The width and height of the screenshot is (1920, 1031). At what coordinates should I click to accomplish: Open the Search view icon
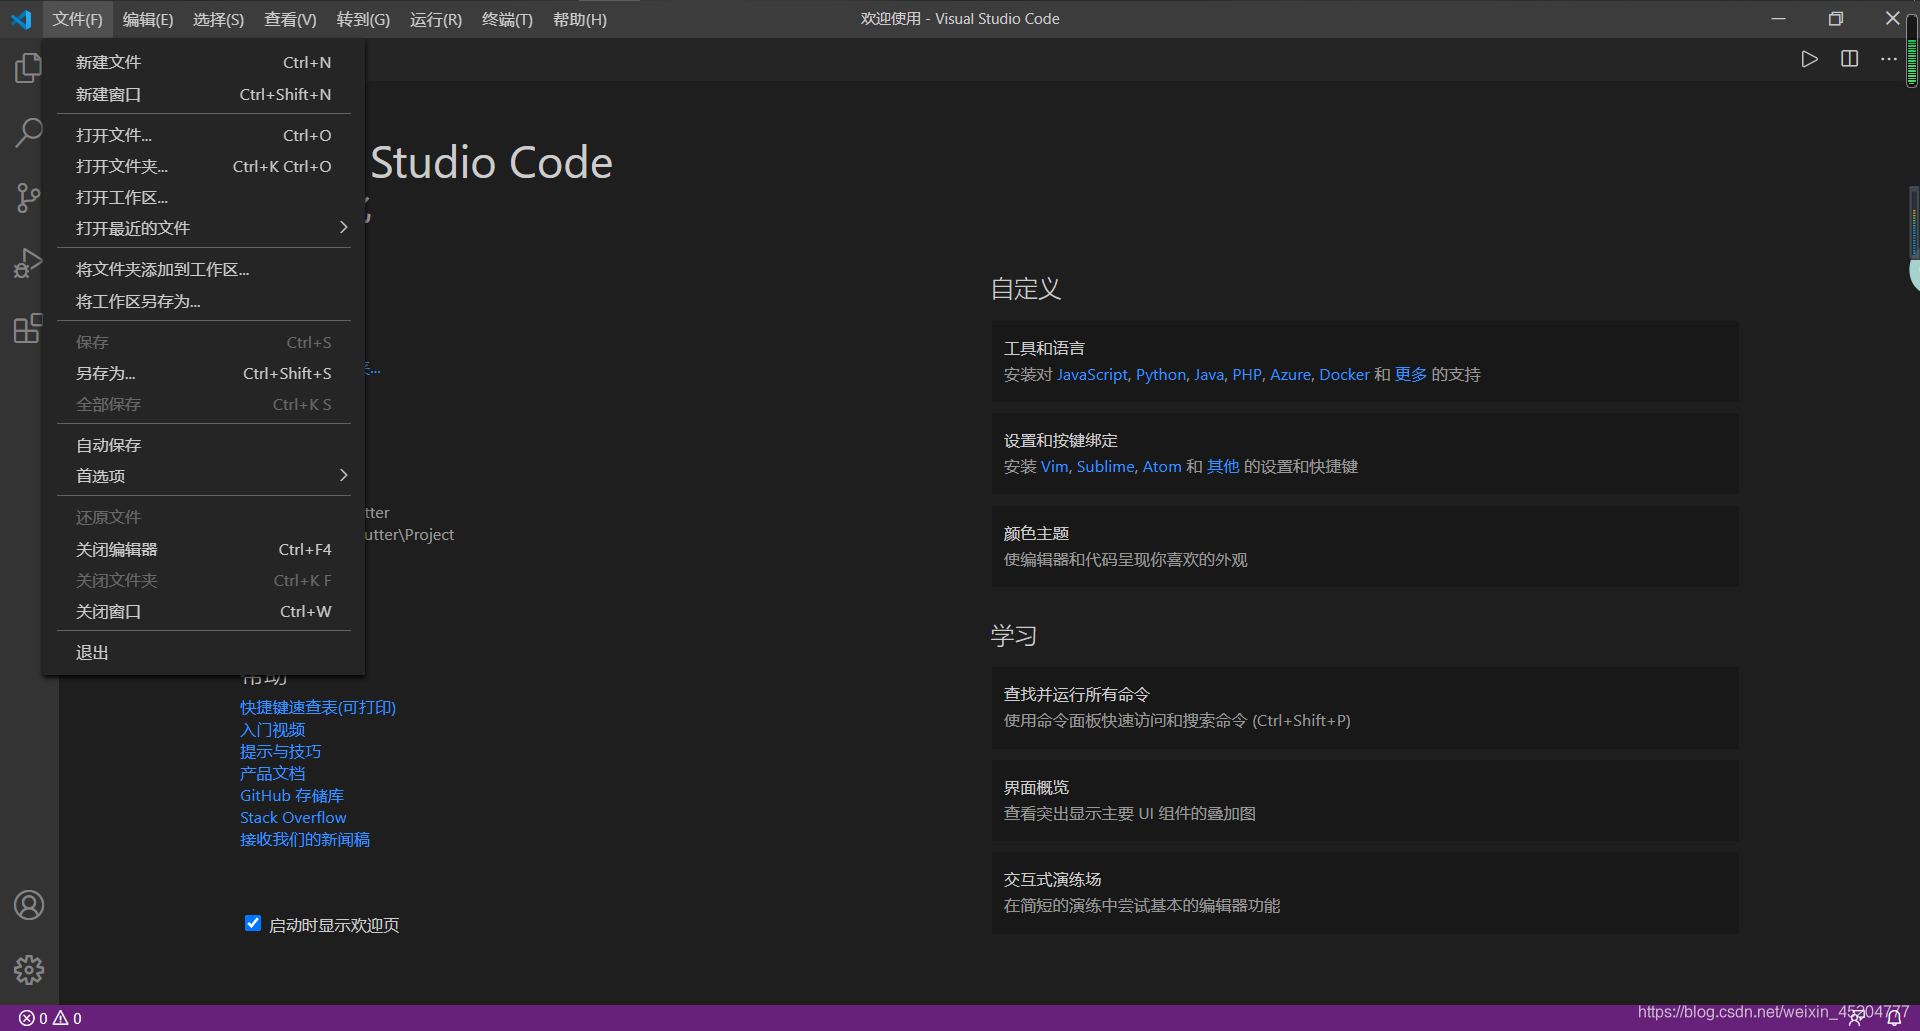28,132
